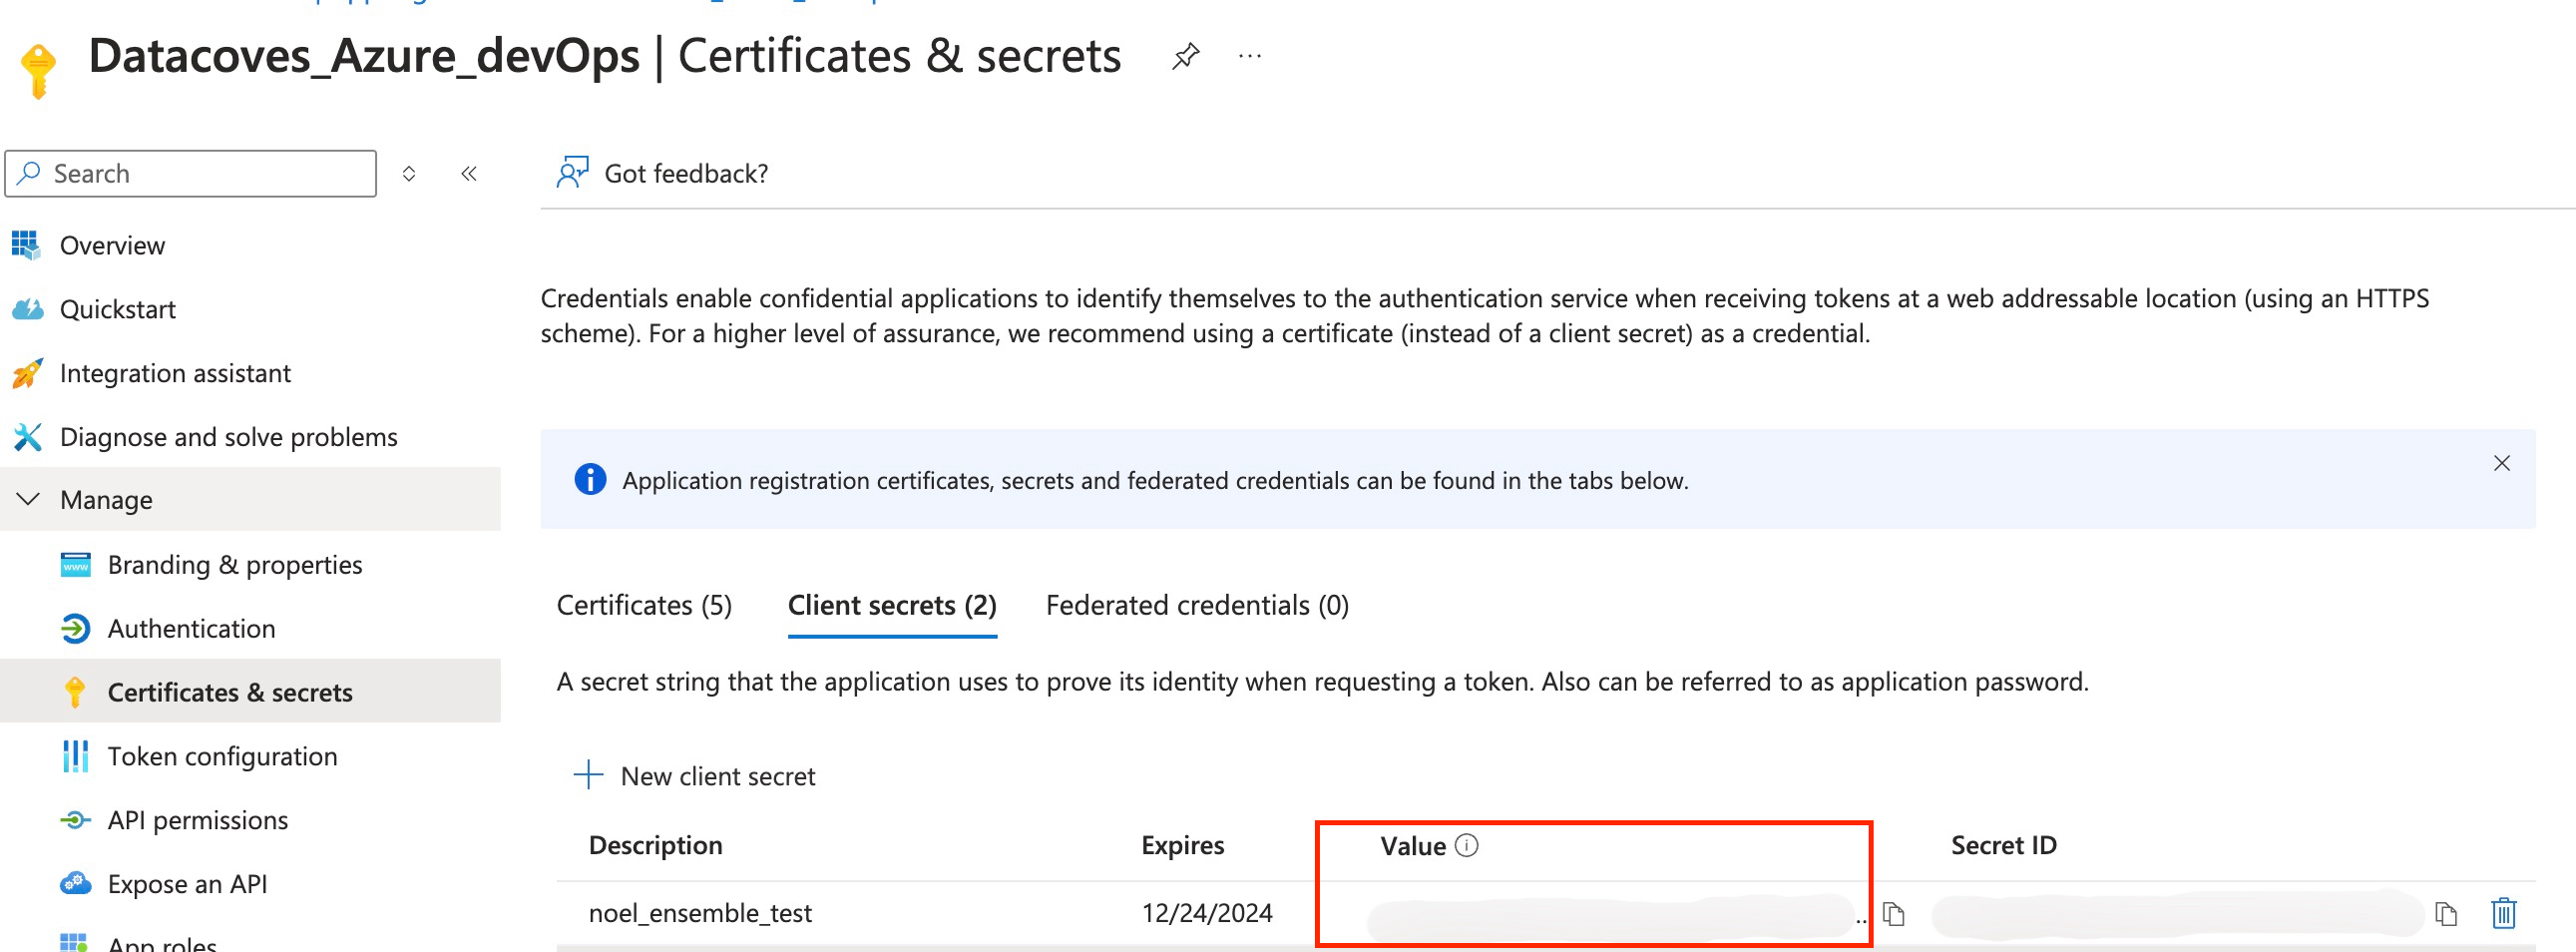This screenshot has width=2576, height=952.
Task: Switch to Federated credentials (0) tab
Action: 1197,606
